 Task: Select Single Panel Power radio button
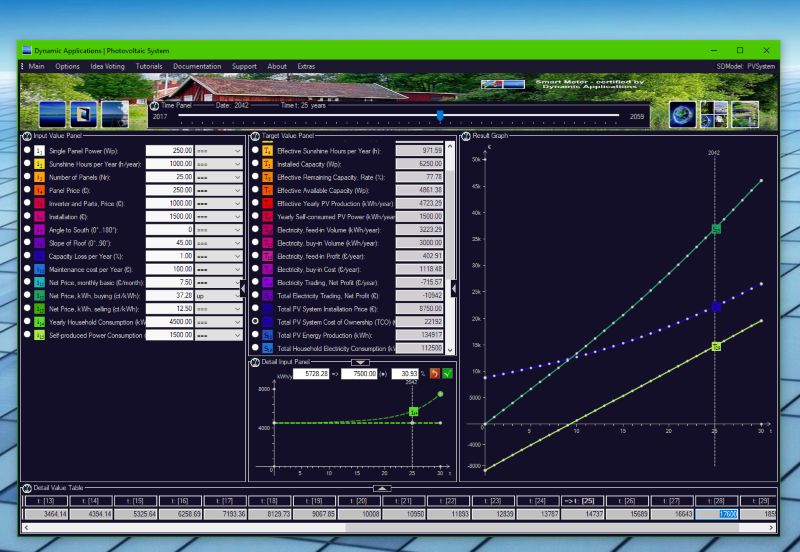(27, 150)
